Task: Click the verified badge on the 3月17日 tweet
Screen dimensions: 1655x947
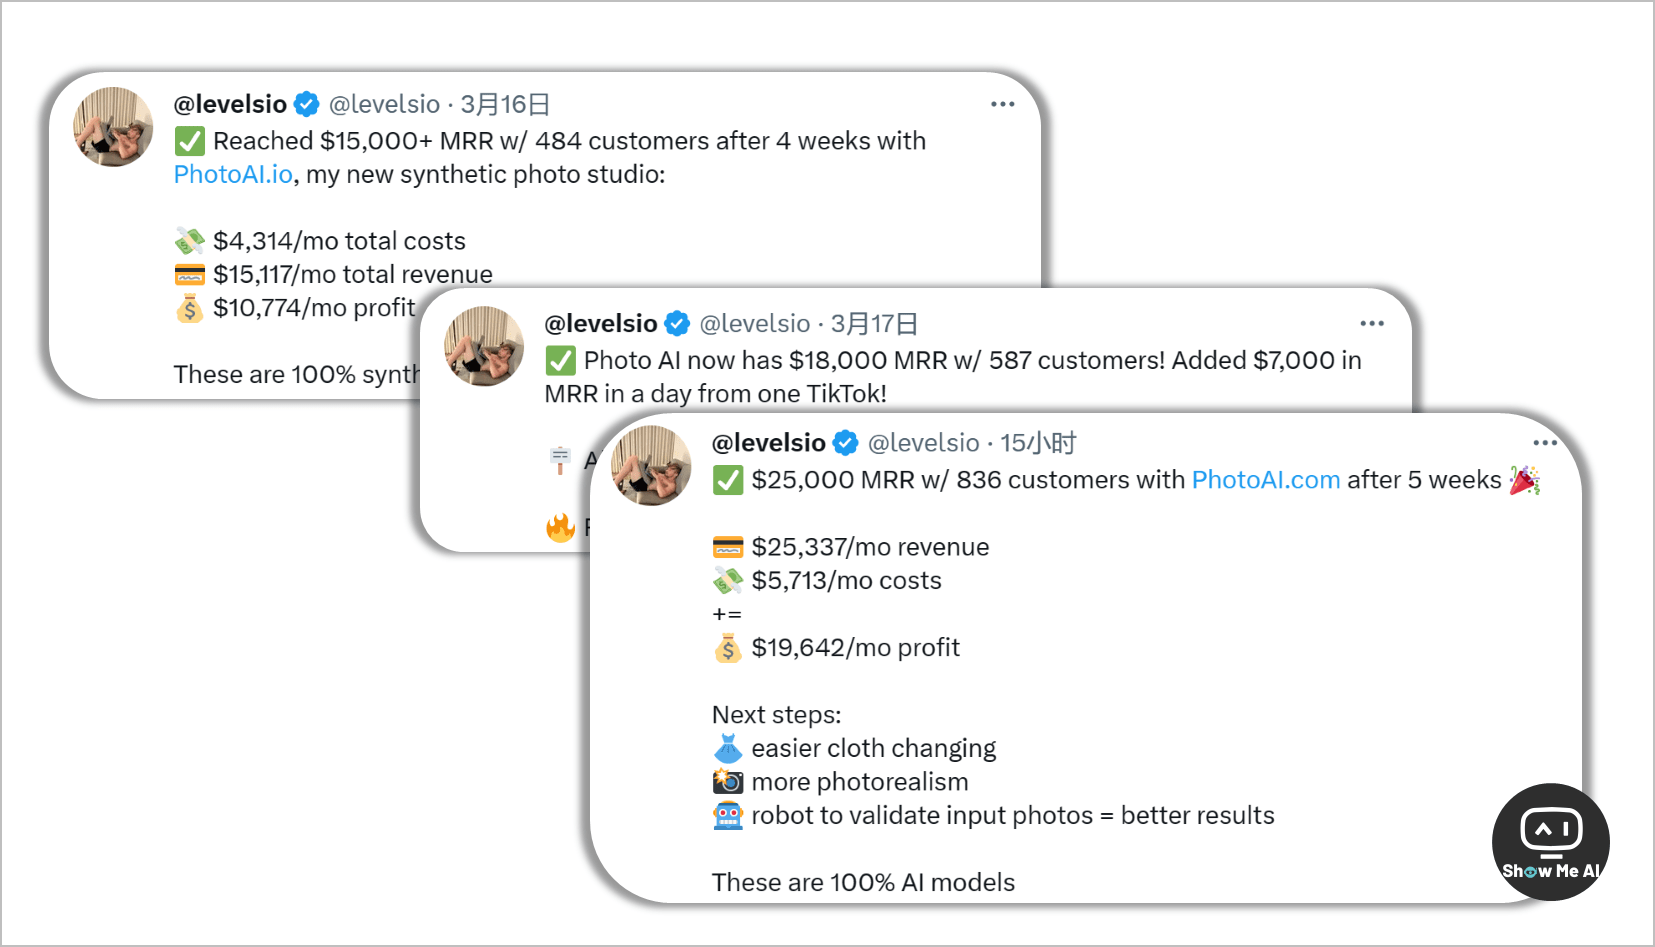Action: (677, 324)
